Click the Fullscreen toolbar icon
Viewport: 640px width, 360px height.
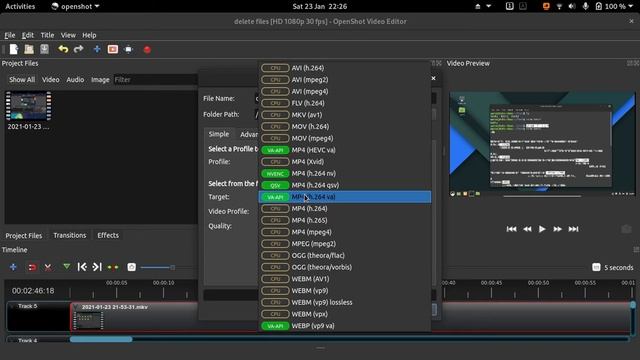pyautogui.click(x=129, y=49)
